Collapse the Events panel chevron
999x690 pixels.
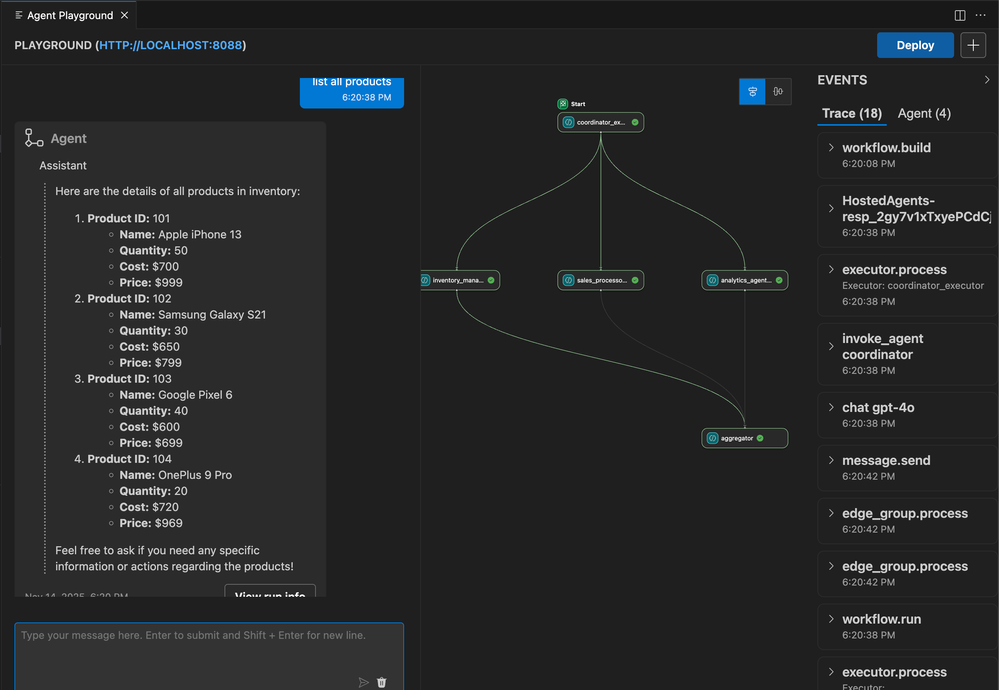pos(987,80)
